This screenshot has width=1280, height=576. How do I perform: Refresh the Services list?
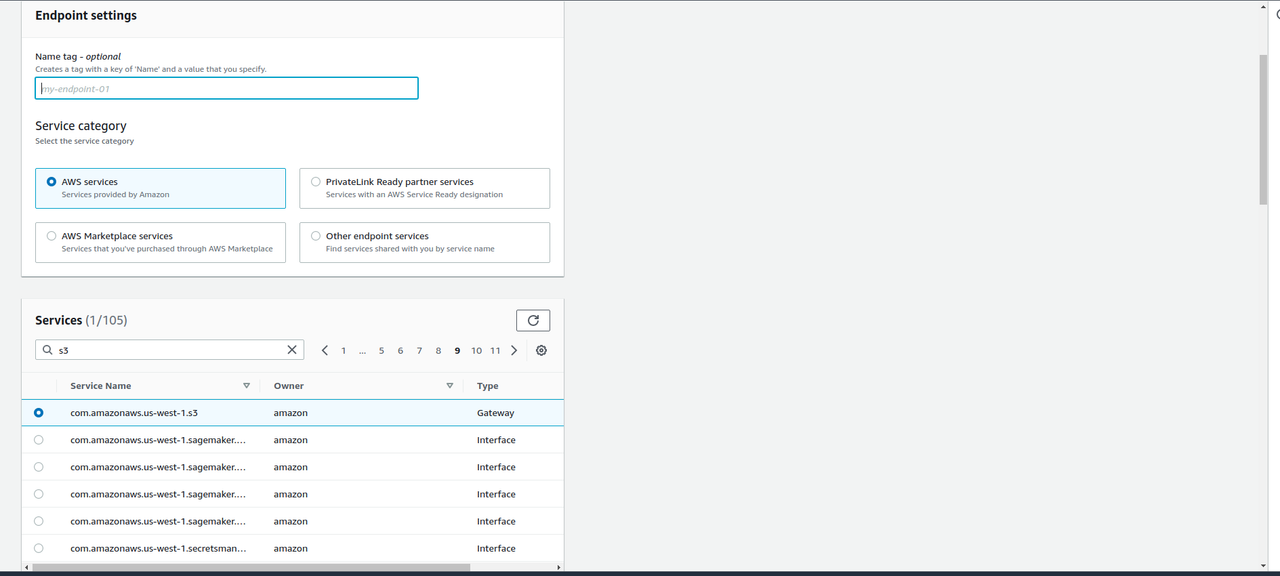click(x=533, y=320)
